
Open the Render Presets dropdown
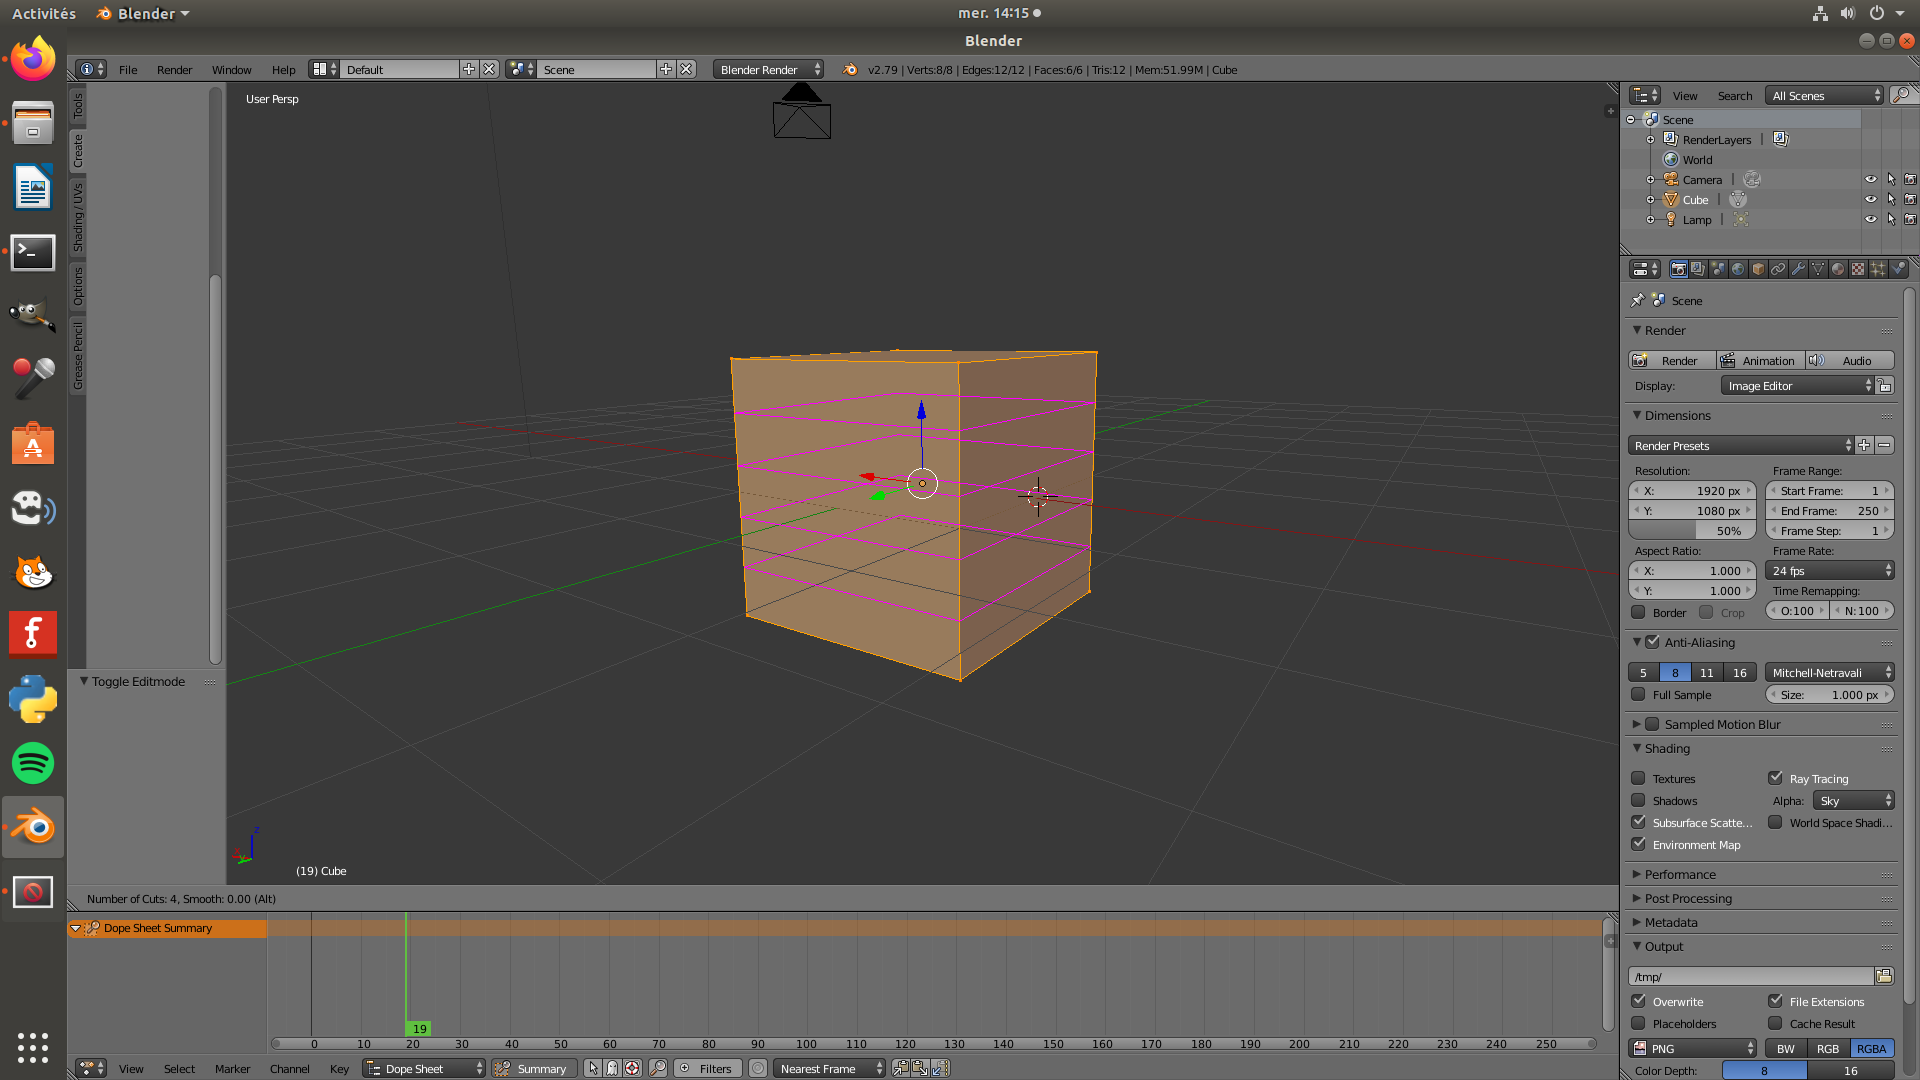(x=1741, y=445)
